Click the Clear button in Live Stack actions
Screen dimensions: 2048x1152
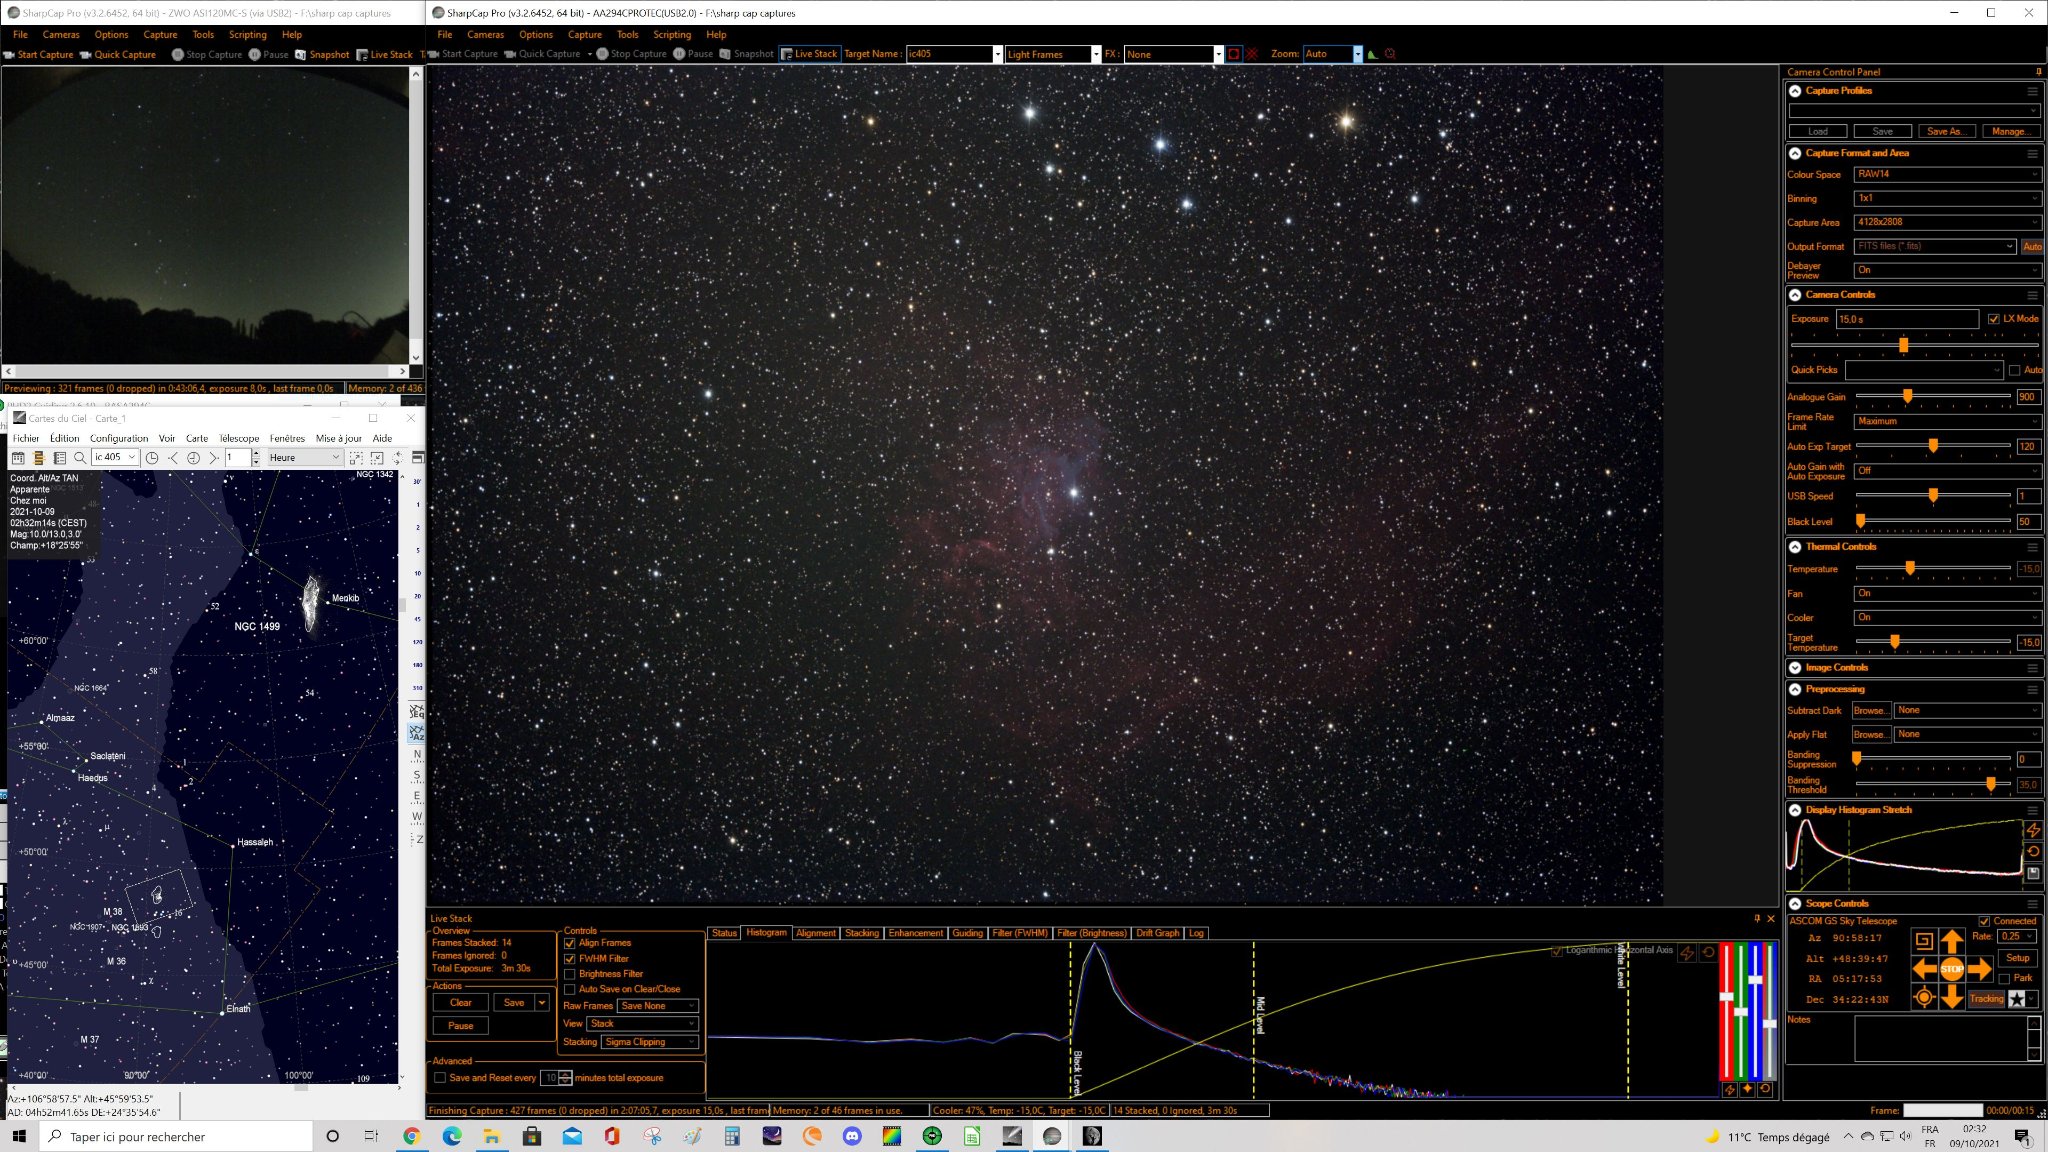[x=461, y=1003]
